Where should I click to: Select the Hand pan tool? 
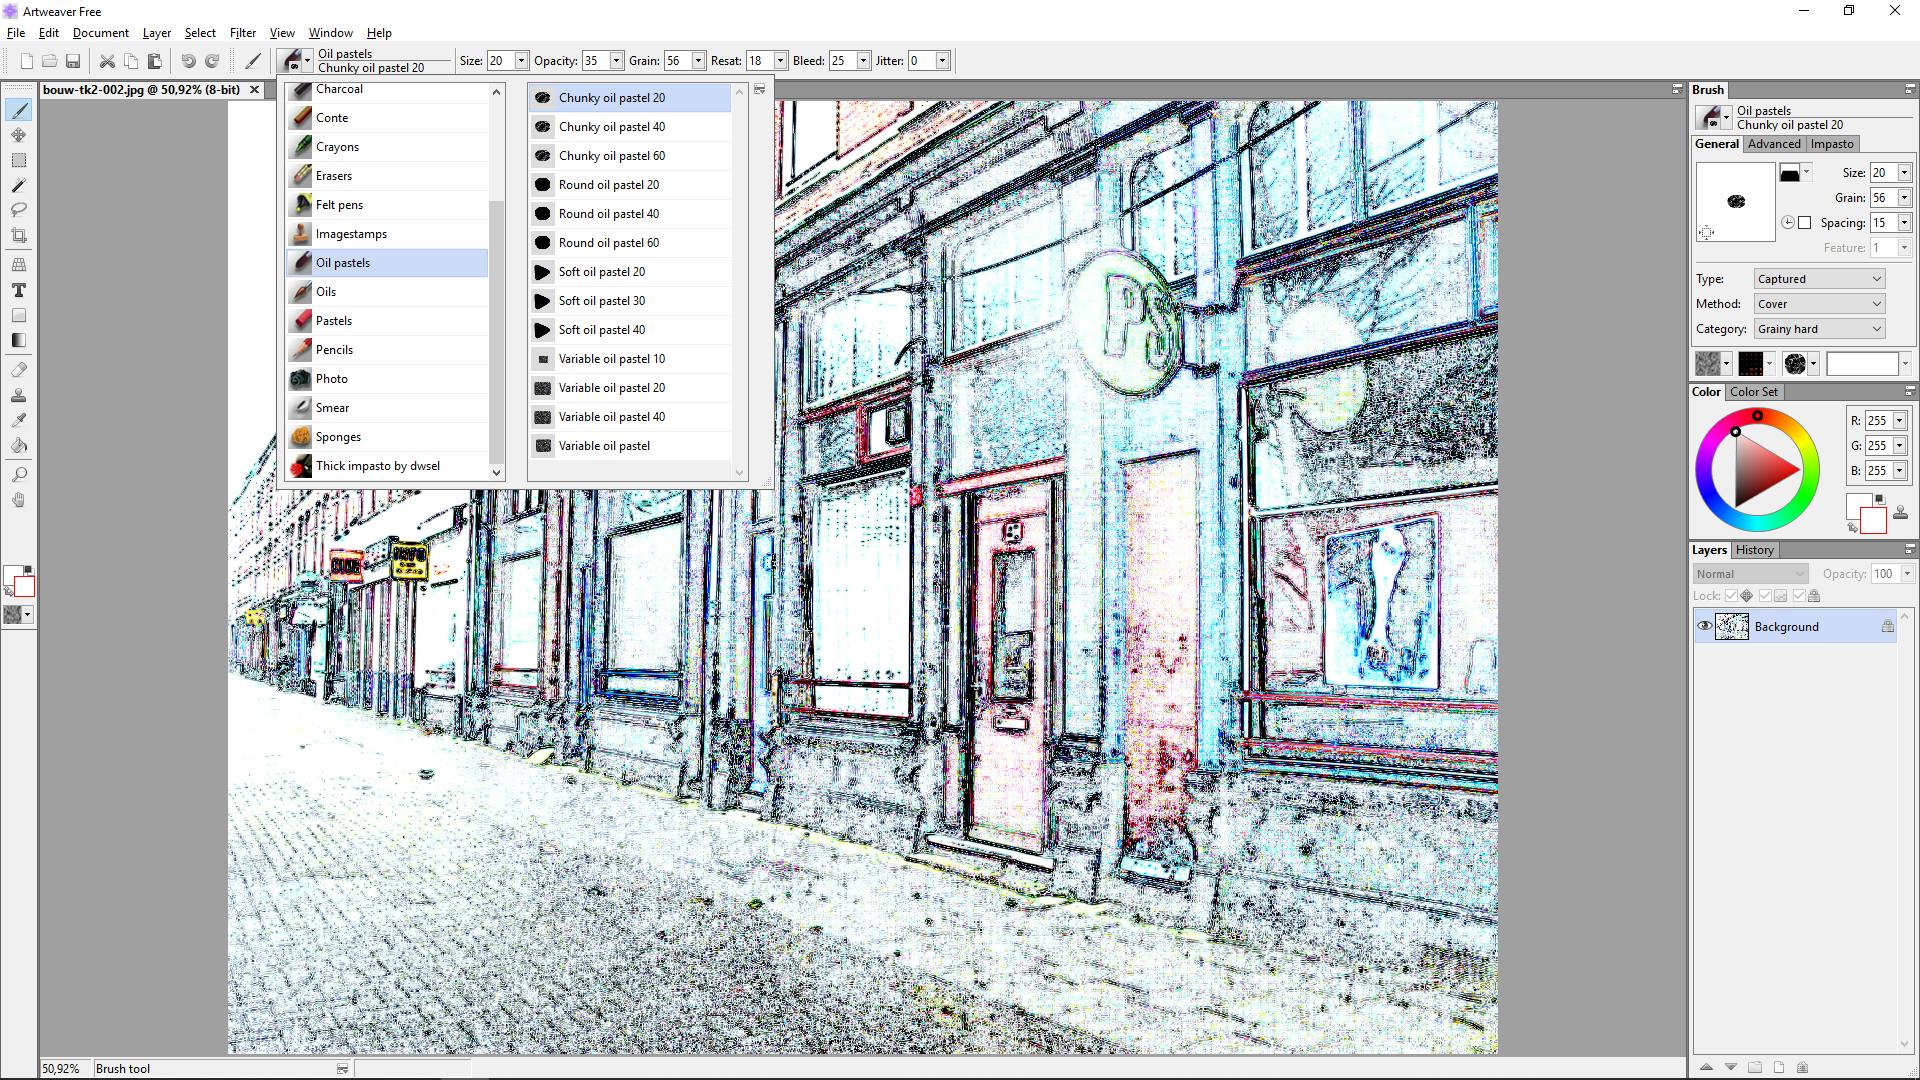pos(18,500)
